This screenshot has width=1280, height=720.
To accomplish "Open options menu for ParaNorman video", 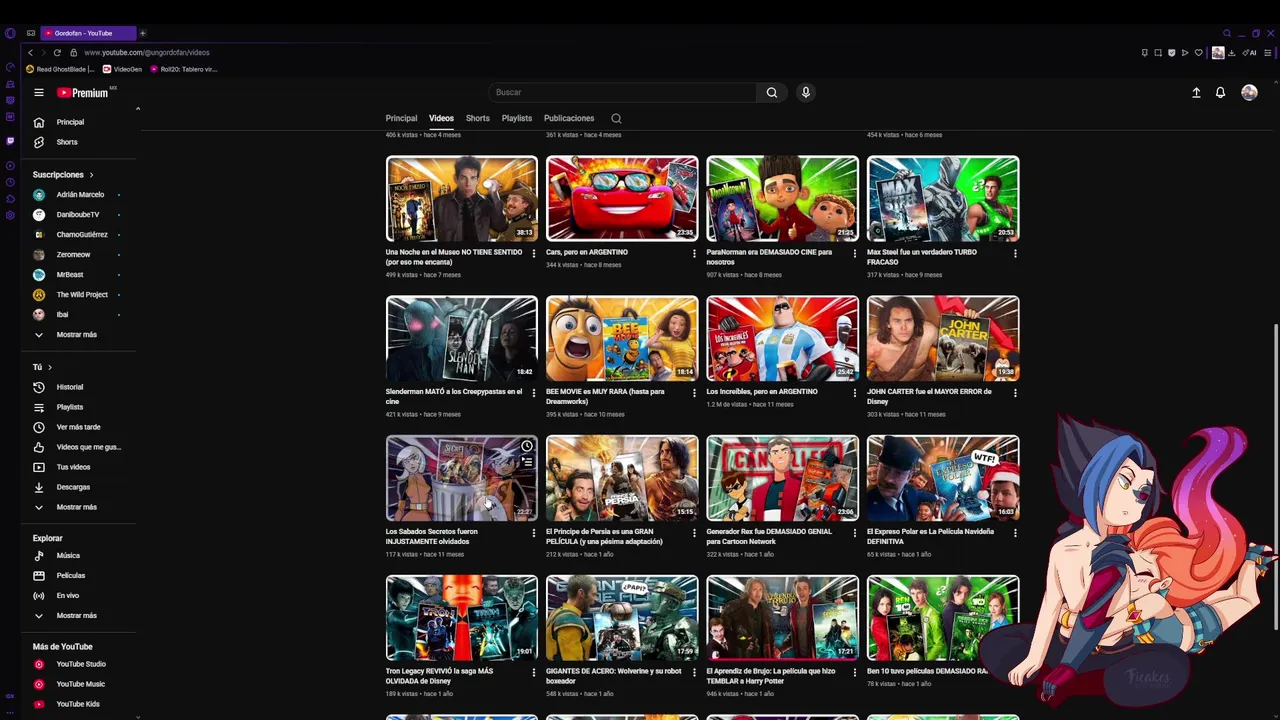I will click(x=854, y=254).
